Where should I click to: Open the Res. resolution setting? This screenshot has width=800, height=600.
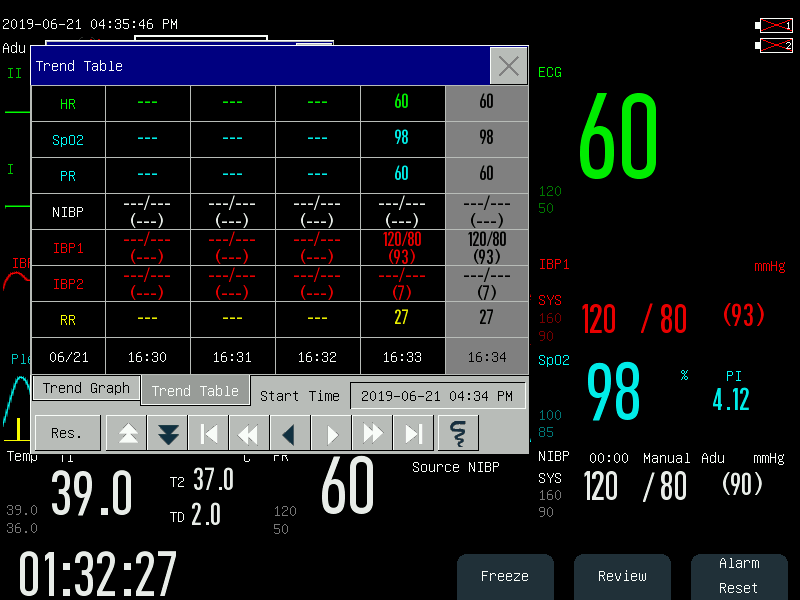click(67, 433)
